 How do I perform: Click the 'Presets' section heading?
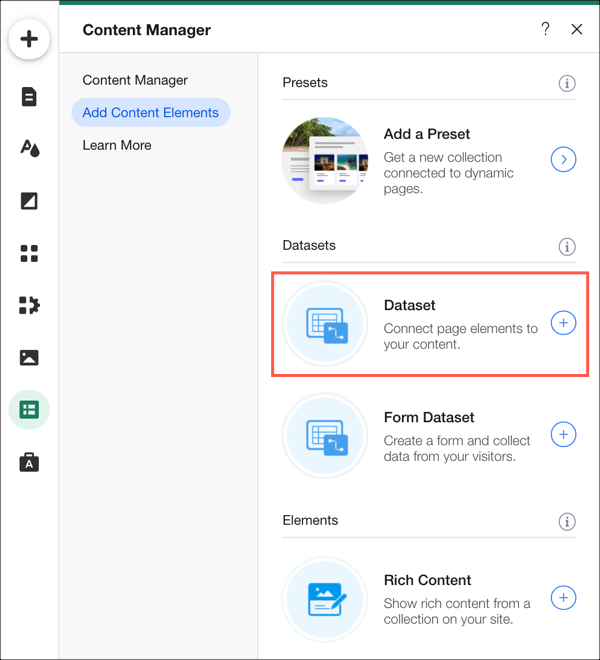(305, 82)
